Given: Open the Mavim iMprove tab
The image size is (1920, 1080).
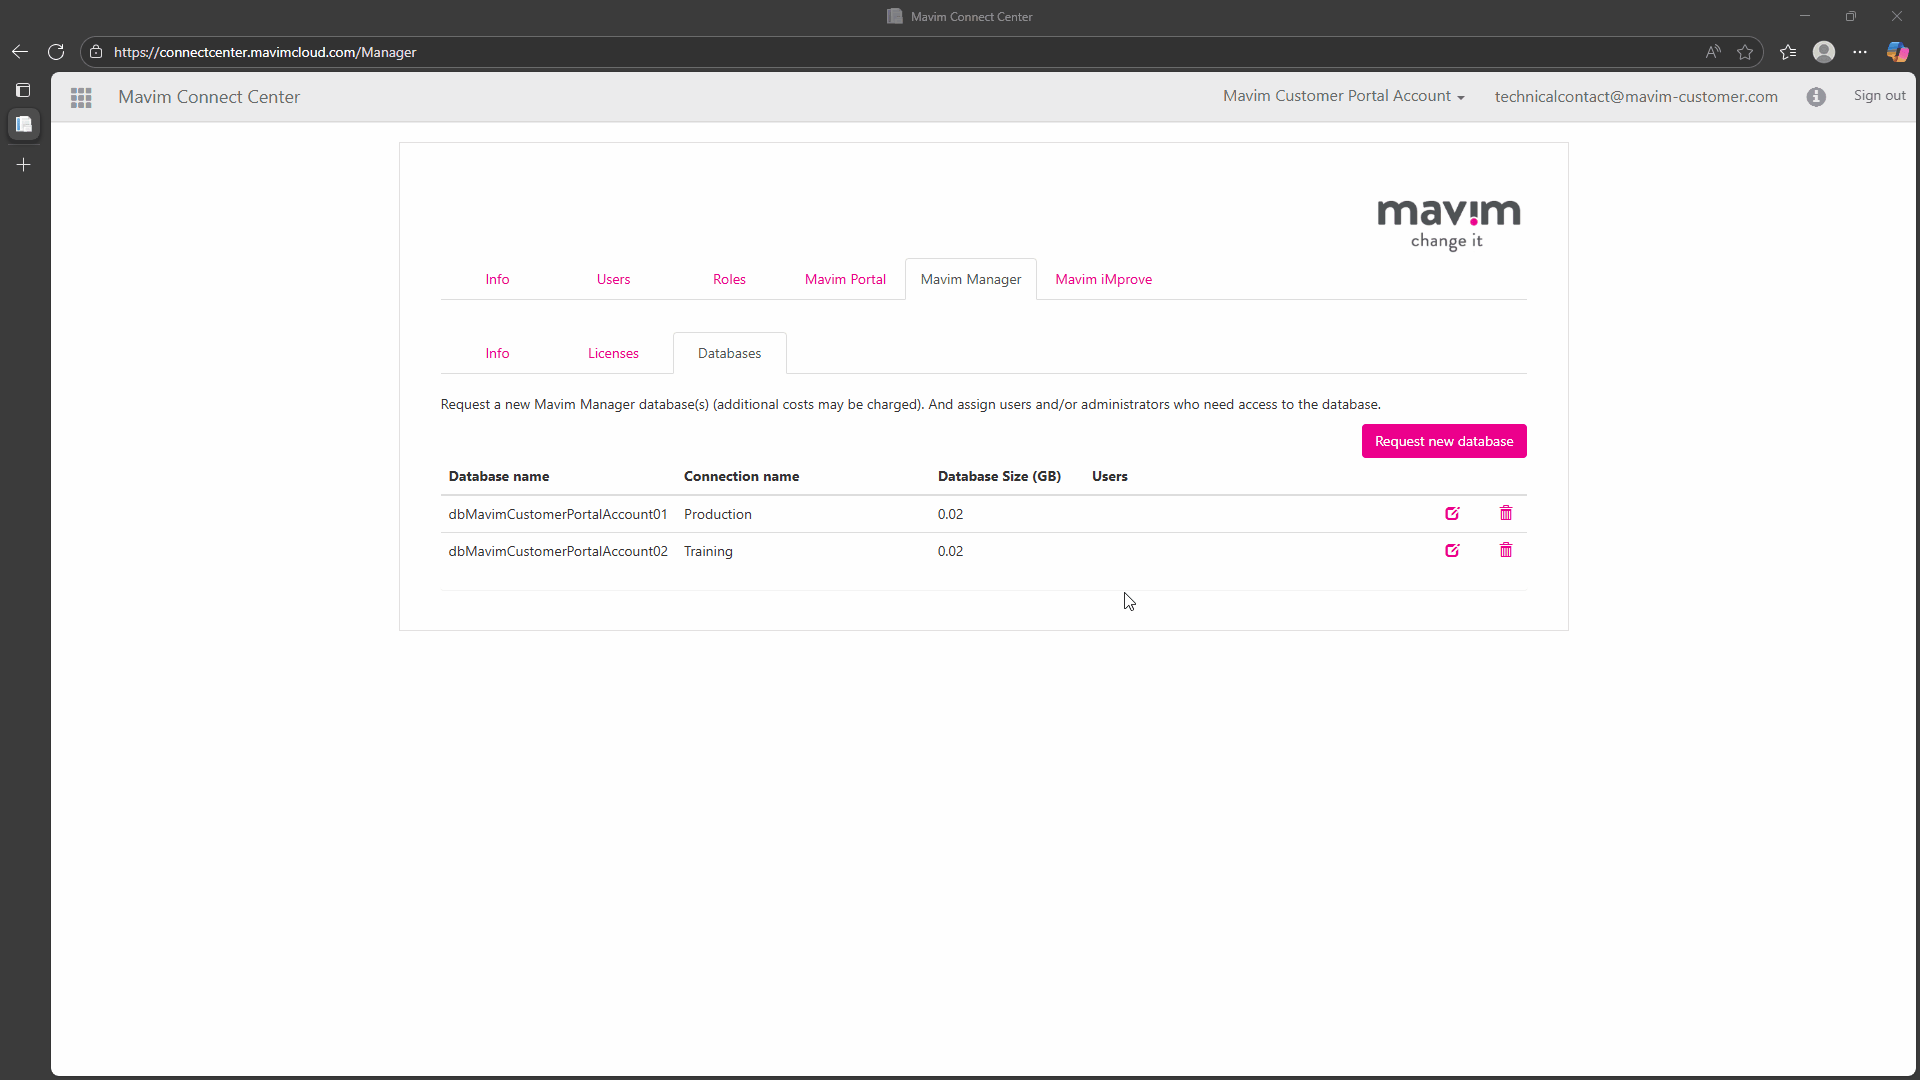Looking at the screenshot, I should tap(1103, 279).
